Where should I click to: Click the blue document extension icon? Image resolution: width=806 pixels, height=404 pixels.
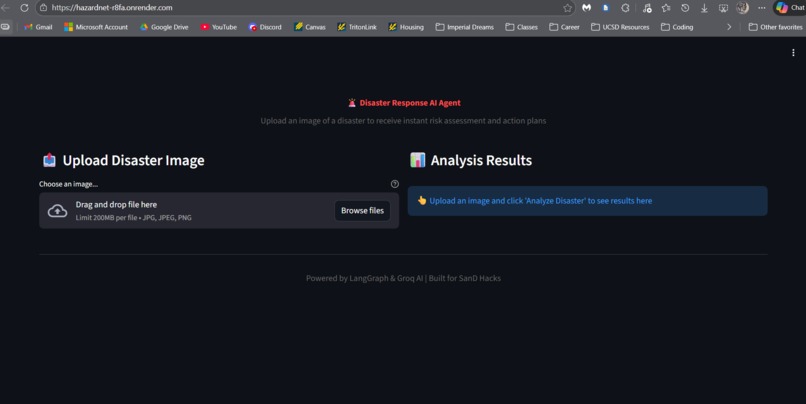coord(606,8)
